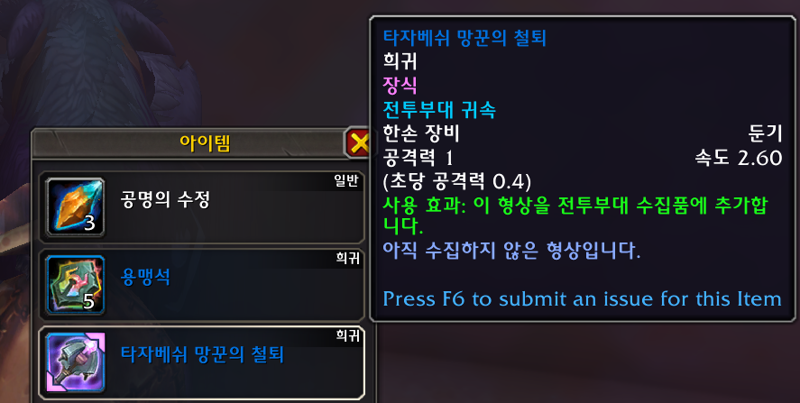Select the 타자베쉬 망꾼의 철퇴 mace icon
This screenshot has height=403, width=800.
(76, 362)
